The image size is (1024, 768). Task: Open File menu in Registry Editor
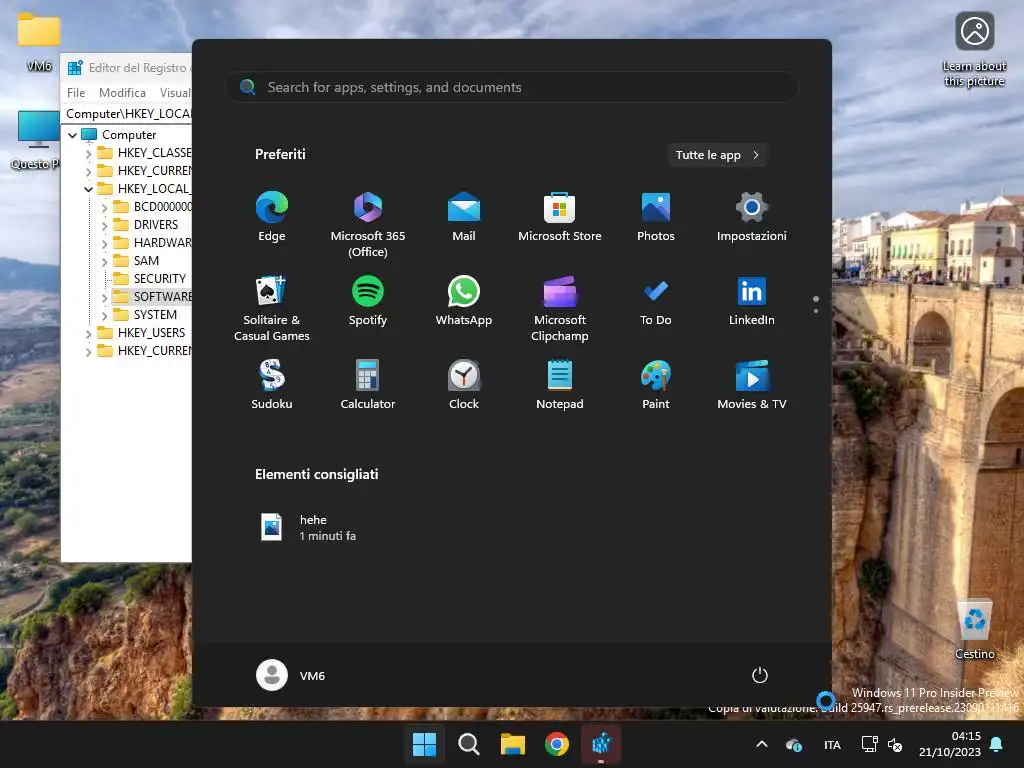(x=76, y=93)
